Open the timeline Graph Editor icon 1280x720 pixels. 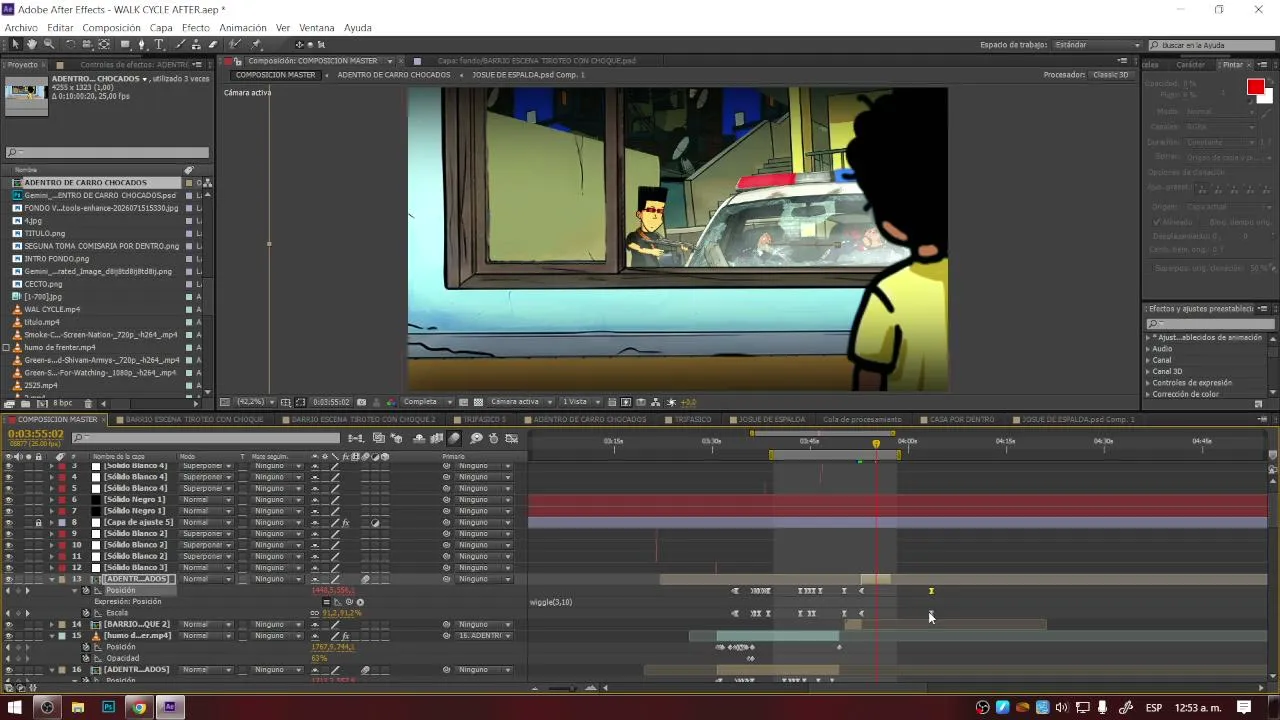point(511,438)
